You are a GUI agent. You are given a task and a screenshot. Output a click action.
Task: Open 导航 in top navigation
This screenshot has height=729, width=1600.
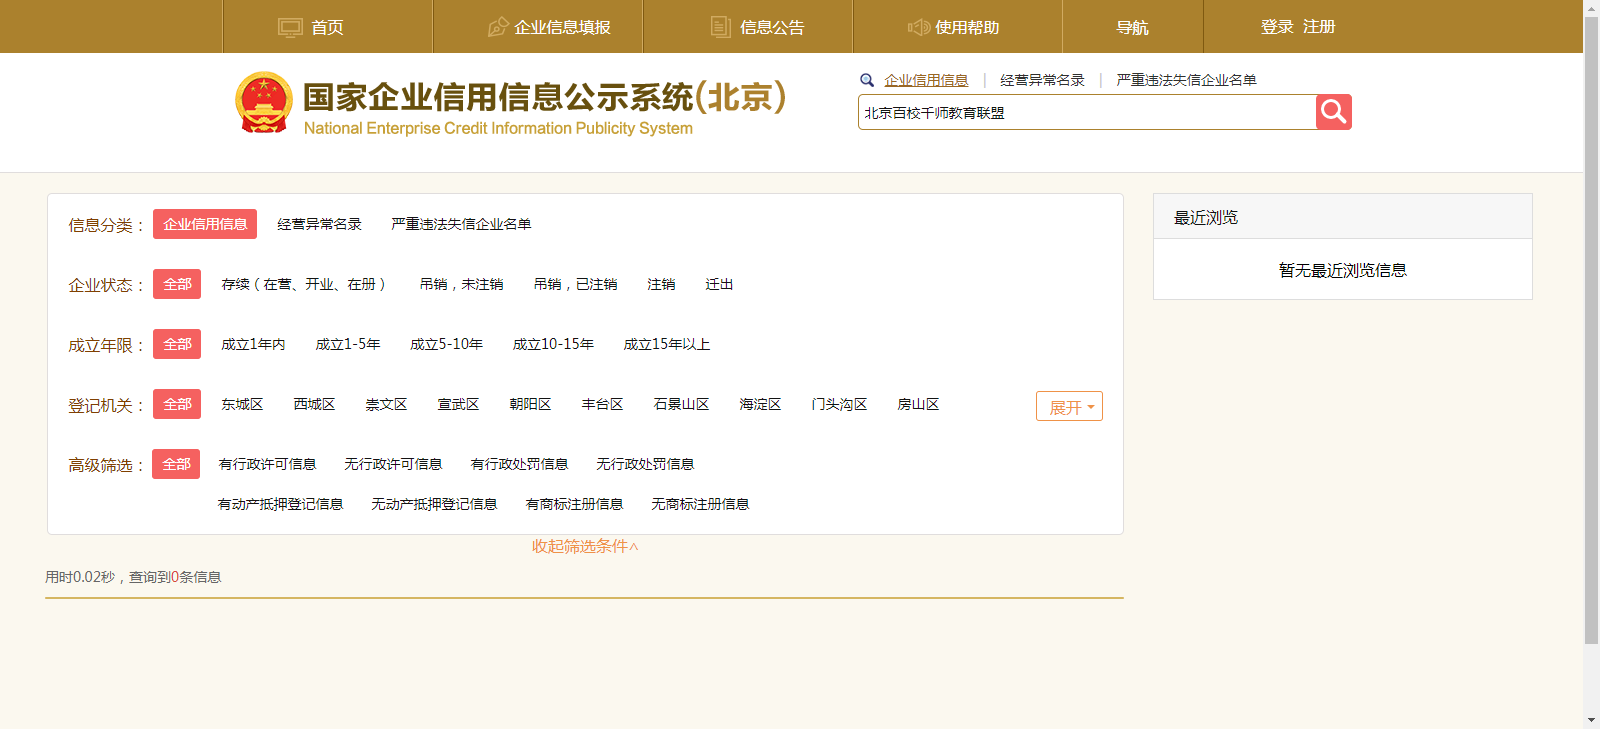1132,27
